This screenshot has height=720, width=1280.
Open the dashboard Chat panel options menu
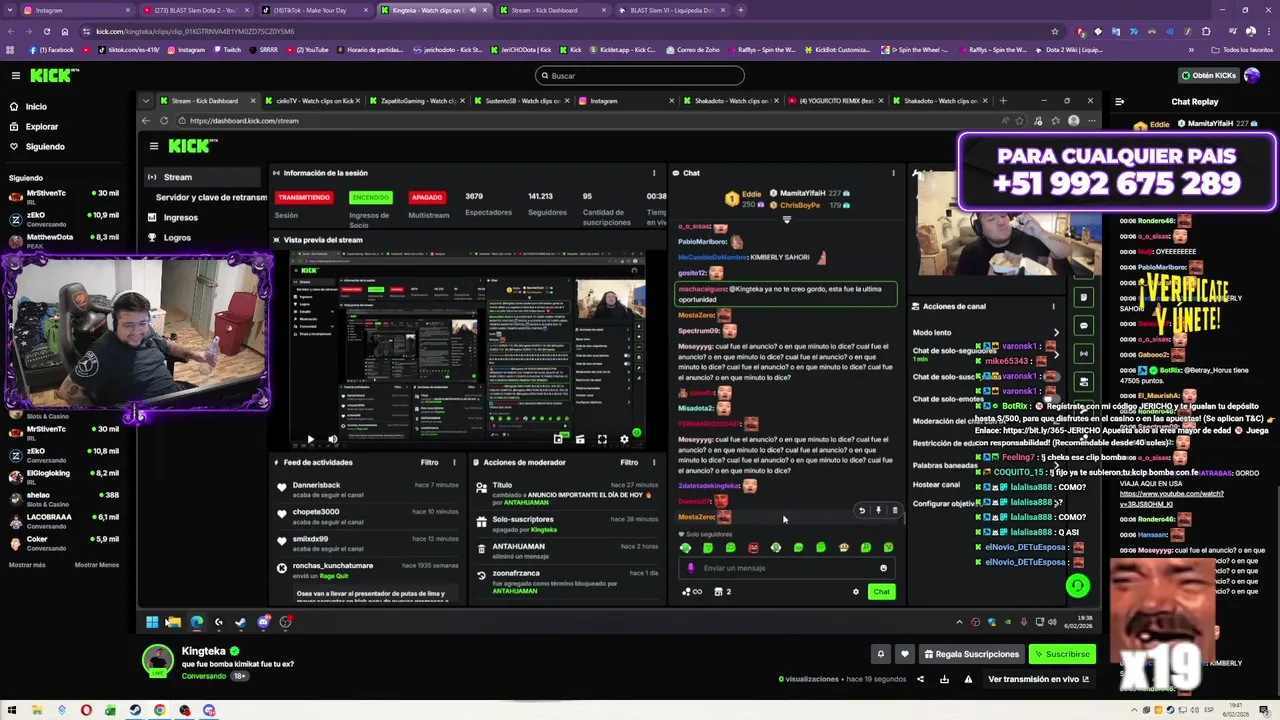click(893, 173)
